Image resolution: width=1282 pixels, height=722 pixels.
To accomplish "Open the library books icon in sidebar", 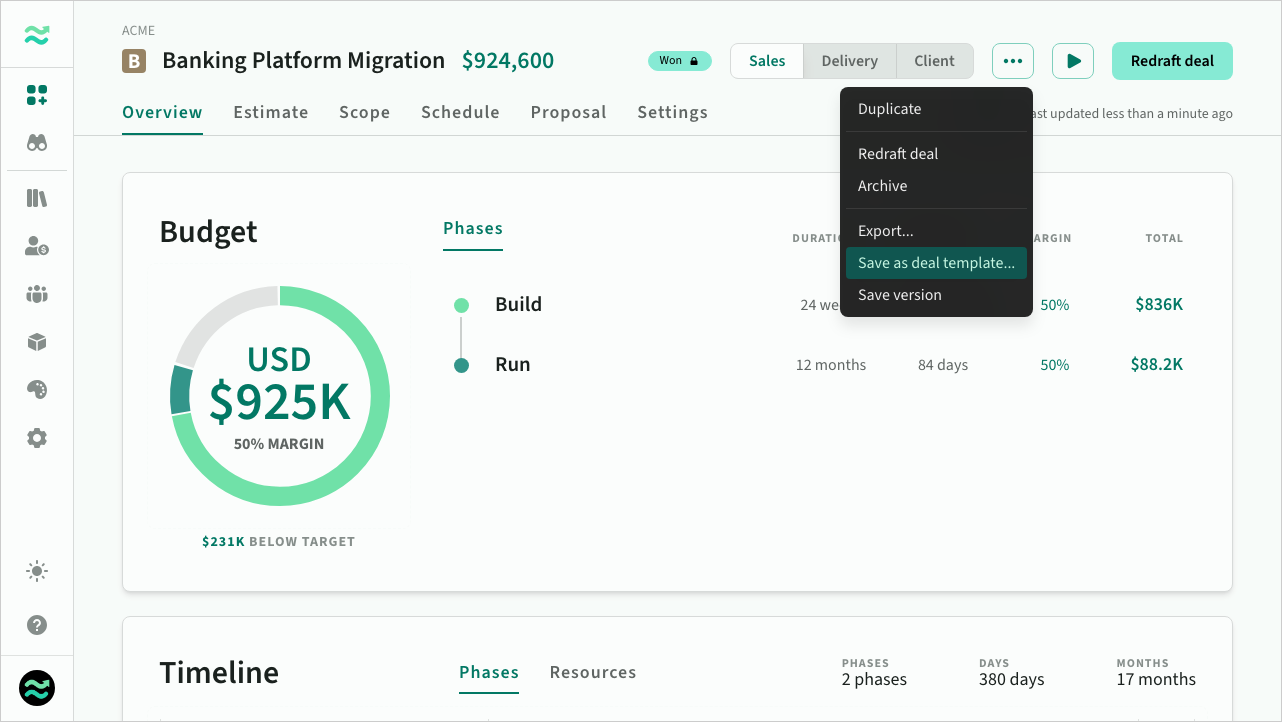I will pyautogui.click(x=37, y=198).
